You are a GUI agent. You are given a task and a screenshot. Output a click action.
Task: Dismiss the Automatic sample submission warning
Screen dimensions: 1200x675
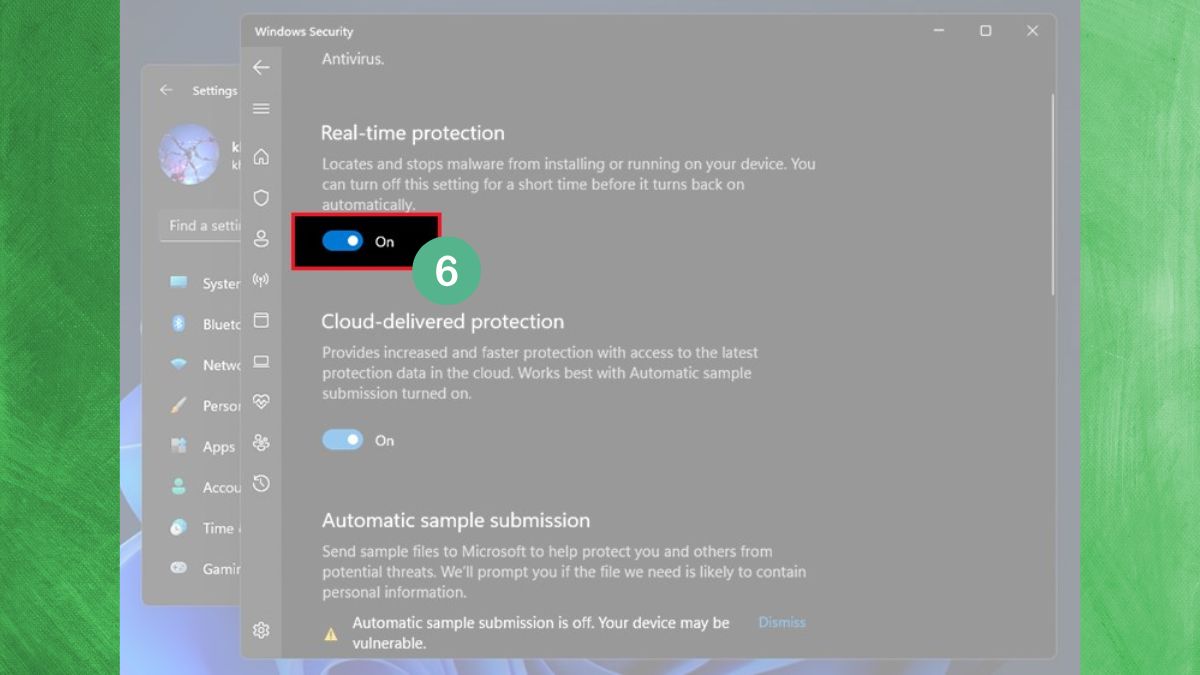[782, 622]
